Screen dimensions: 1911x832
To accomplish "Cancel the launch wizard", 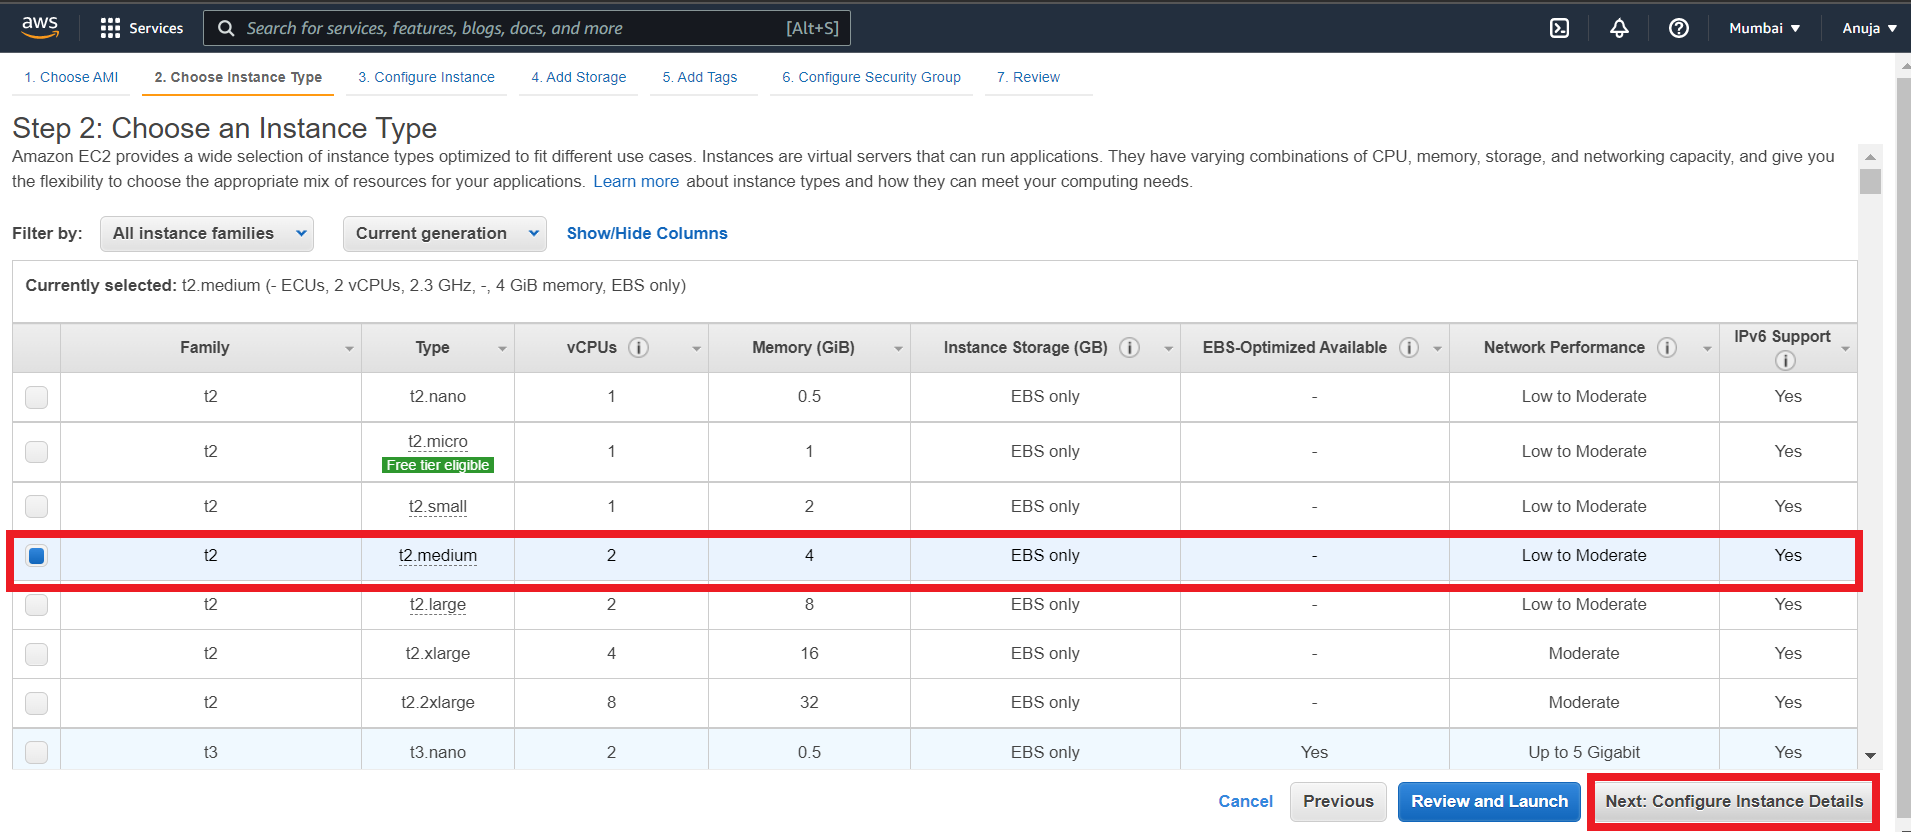I will [x=1245, y=801].
